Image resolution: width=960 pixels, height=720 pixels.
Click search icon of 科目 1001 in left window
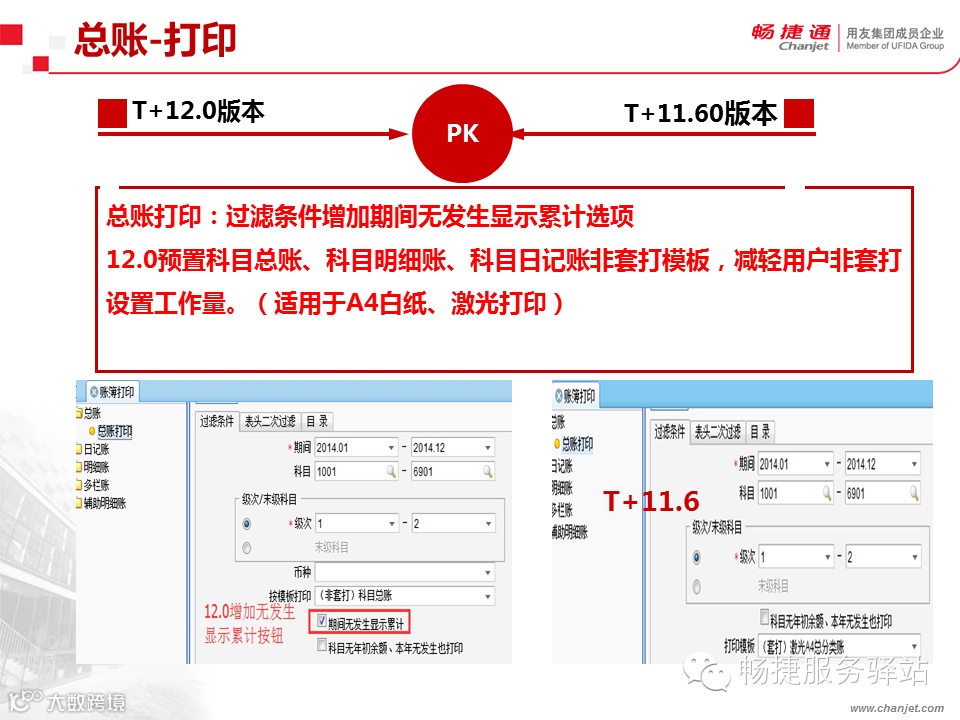point(391,471)
